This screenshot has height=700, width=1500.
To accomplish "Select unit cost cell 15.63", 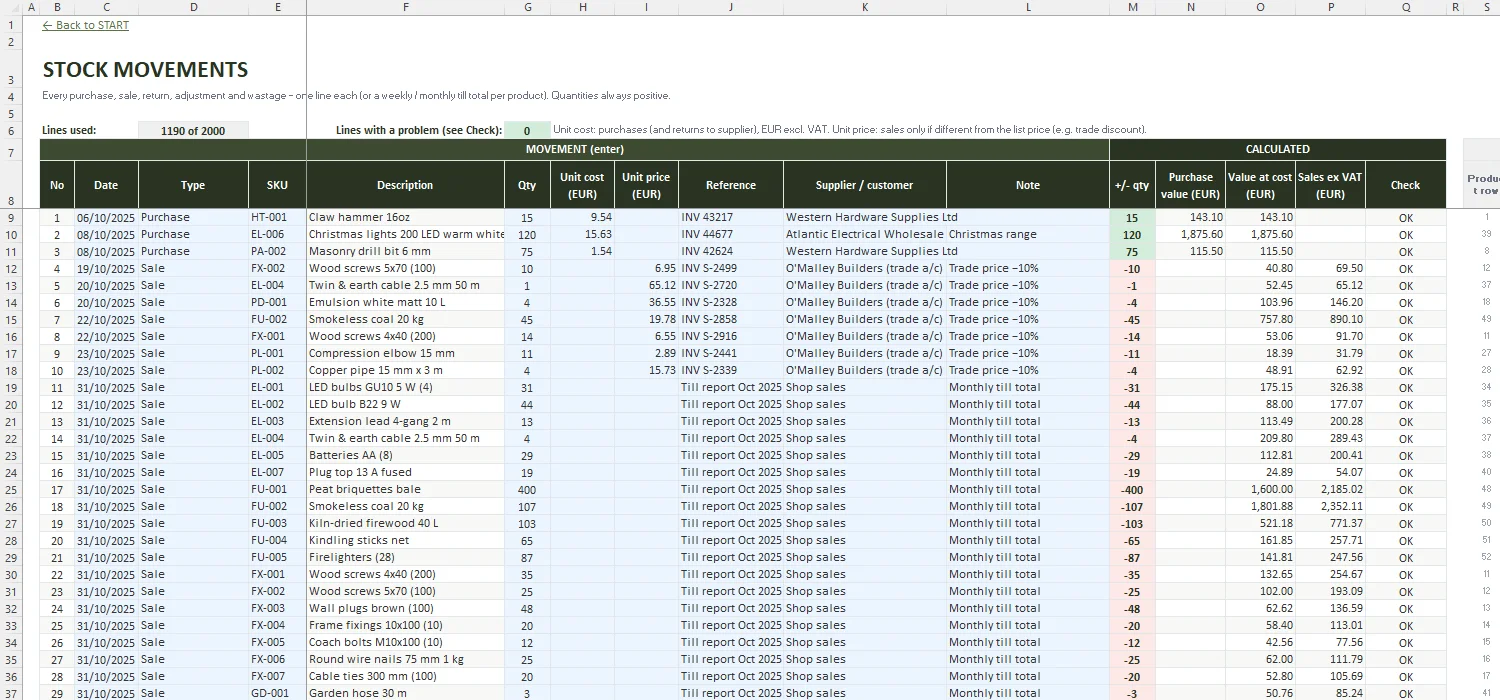I will point(583,234).
